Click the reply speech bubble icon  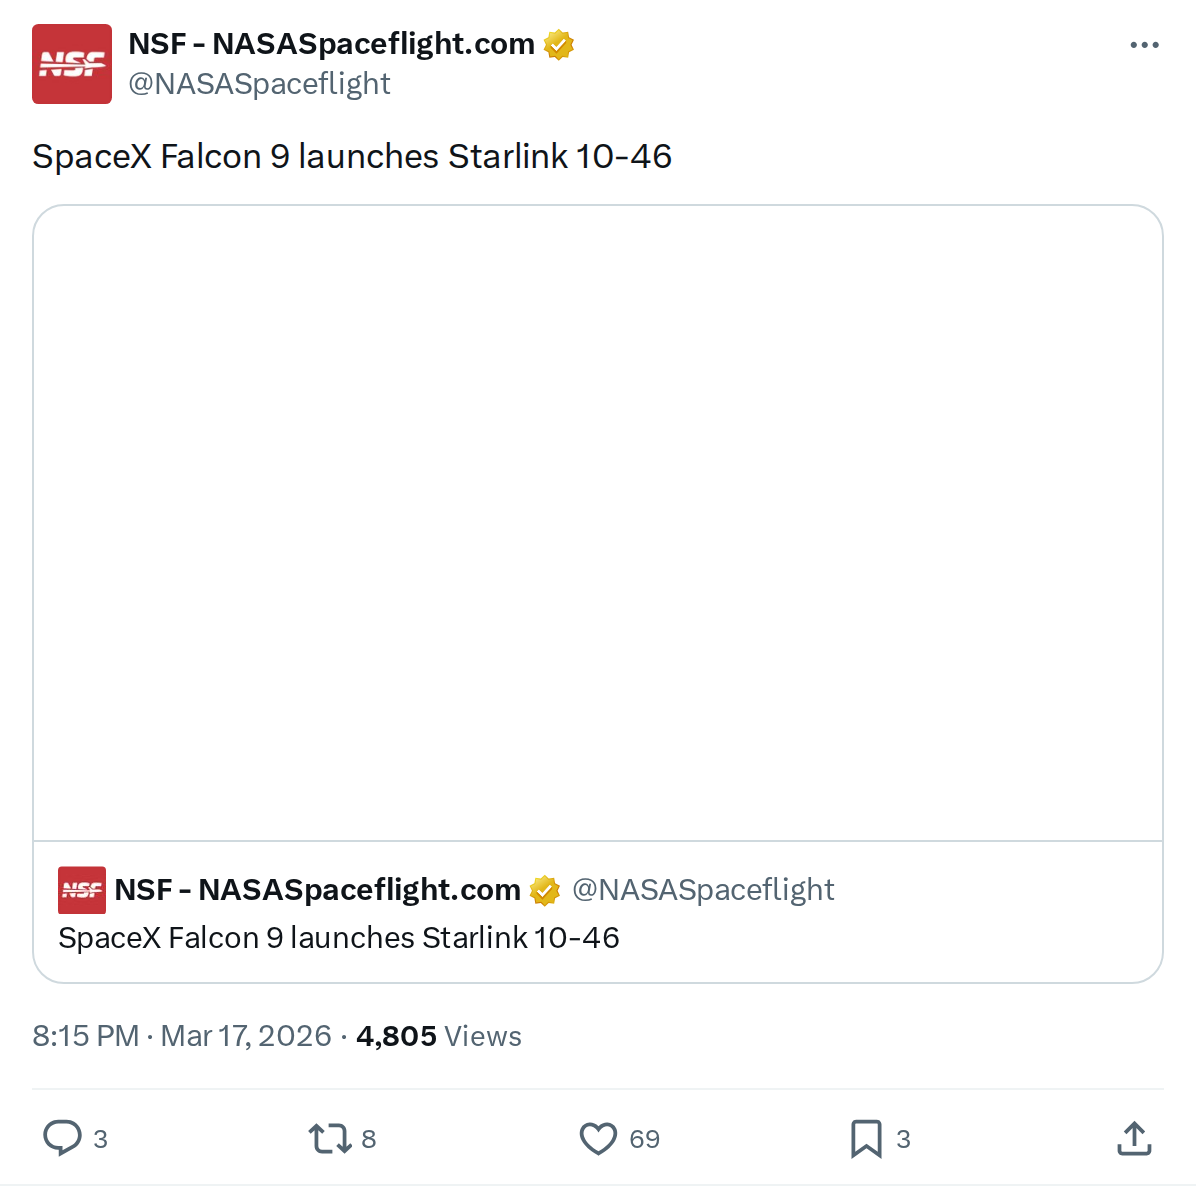click(x=62, y=1138)
